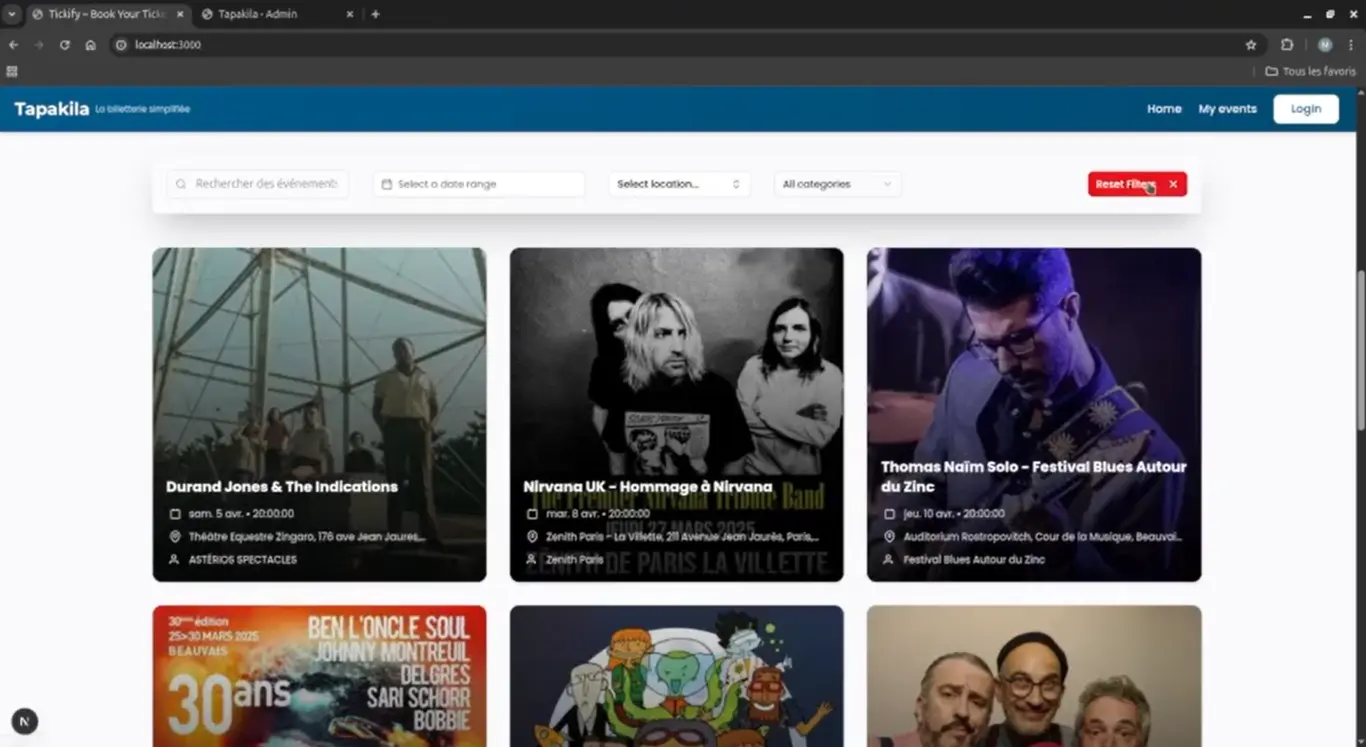Click the Zenith Paris organizer text
Image resolution: width=1366 pixels, height=747 pixels.
(x=575, y=560)
